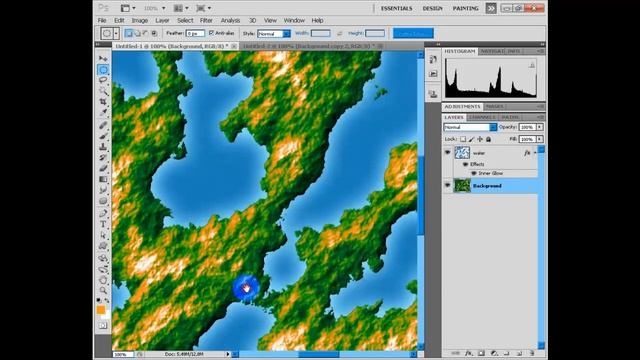The image size is (640, 360).
Task: Open the Filter menu
Action: click(x=206, y=20)
